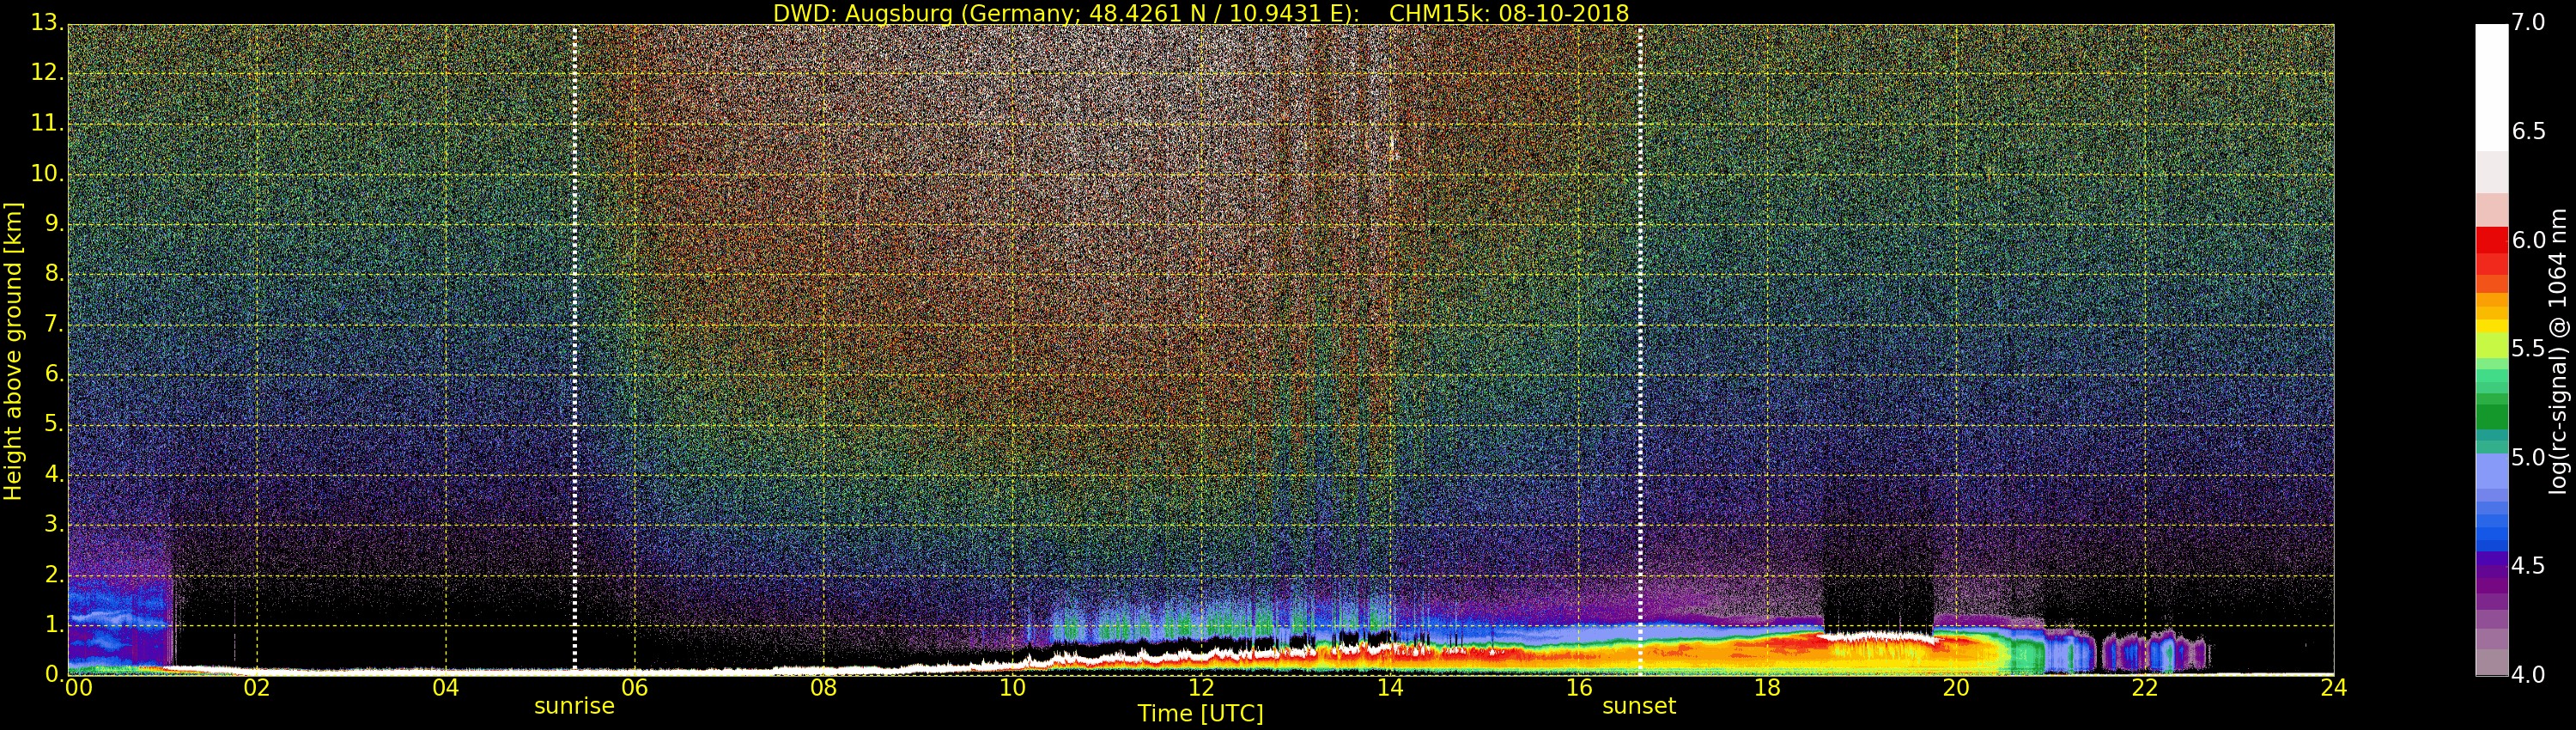Click the sunset label below the time axis

pyautogui.click(x=1638, y=706)
